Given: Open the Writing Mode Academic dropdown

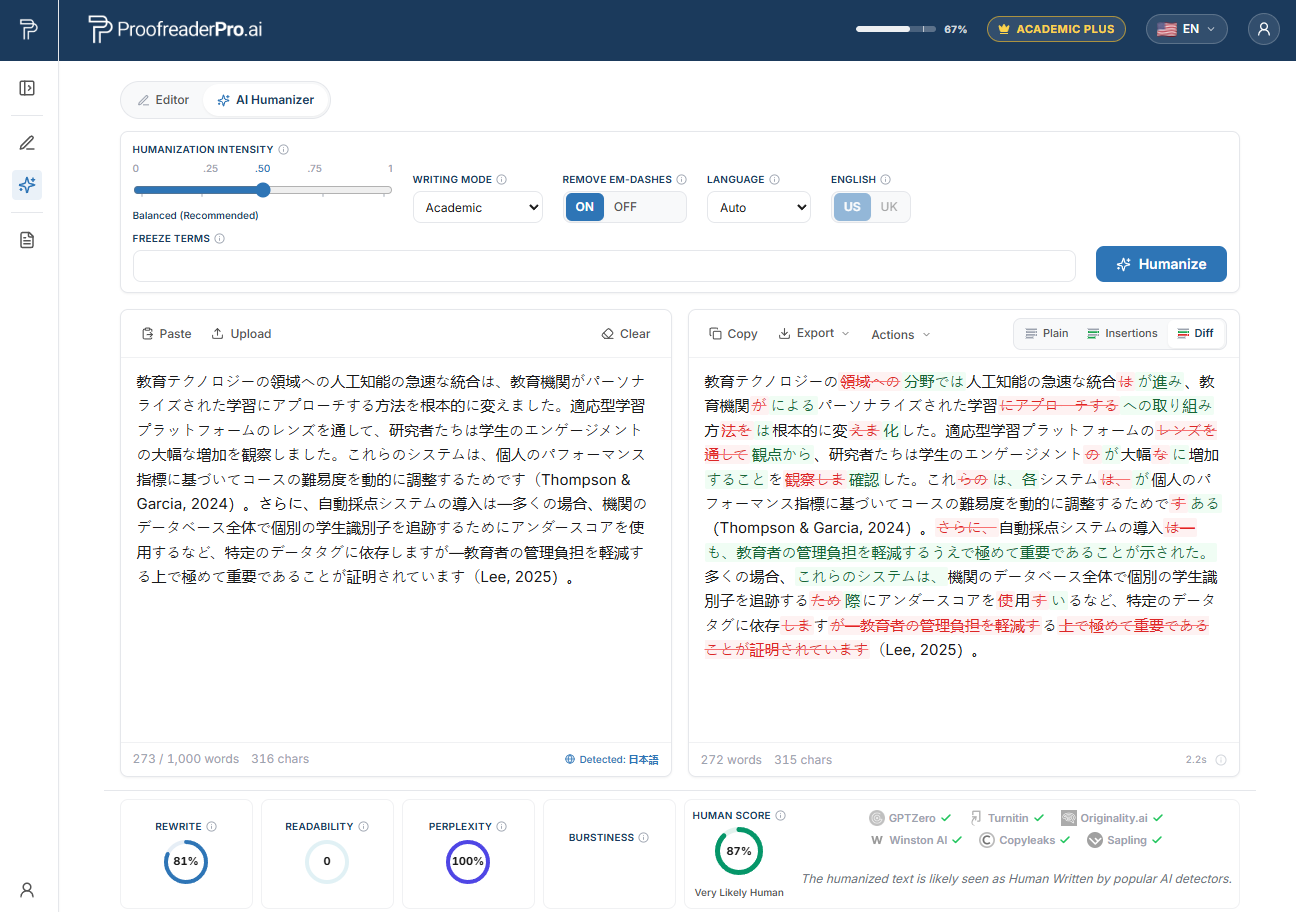Looking at the screenshot, I should pos(478,208).
